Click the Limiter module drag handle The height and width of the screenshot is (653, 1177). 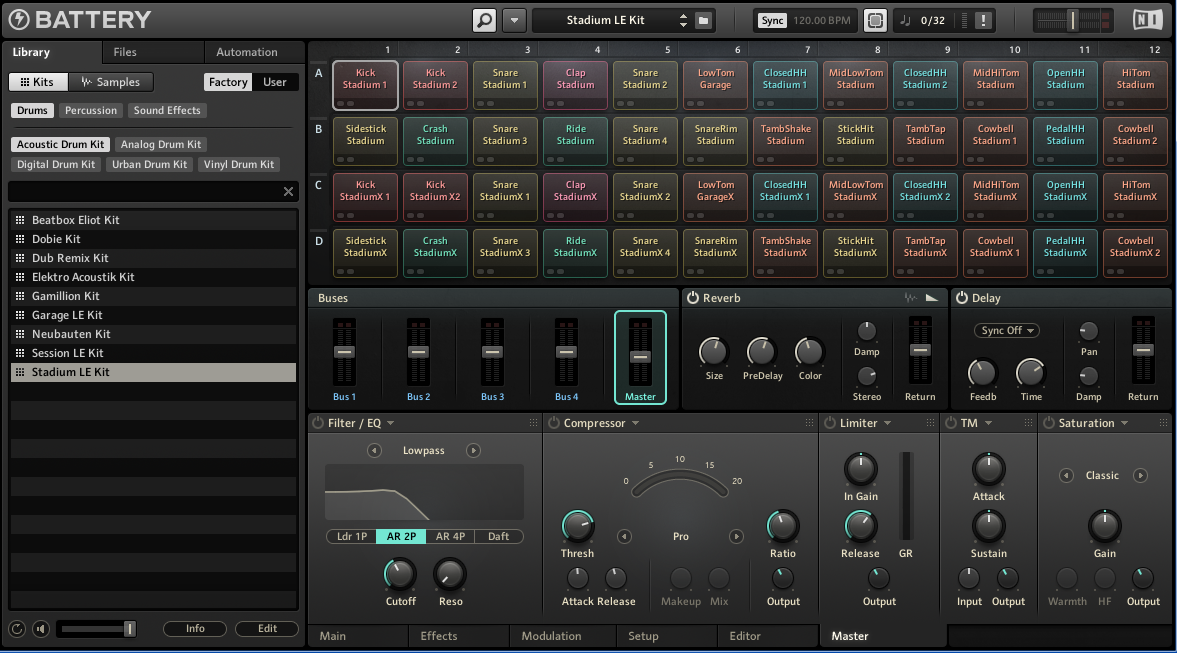tap(931, 423)
